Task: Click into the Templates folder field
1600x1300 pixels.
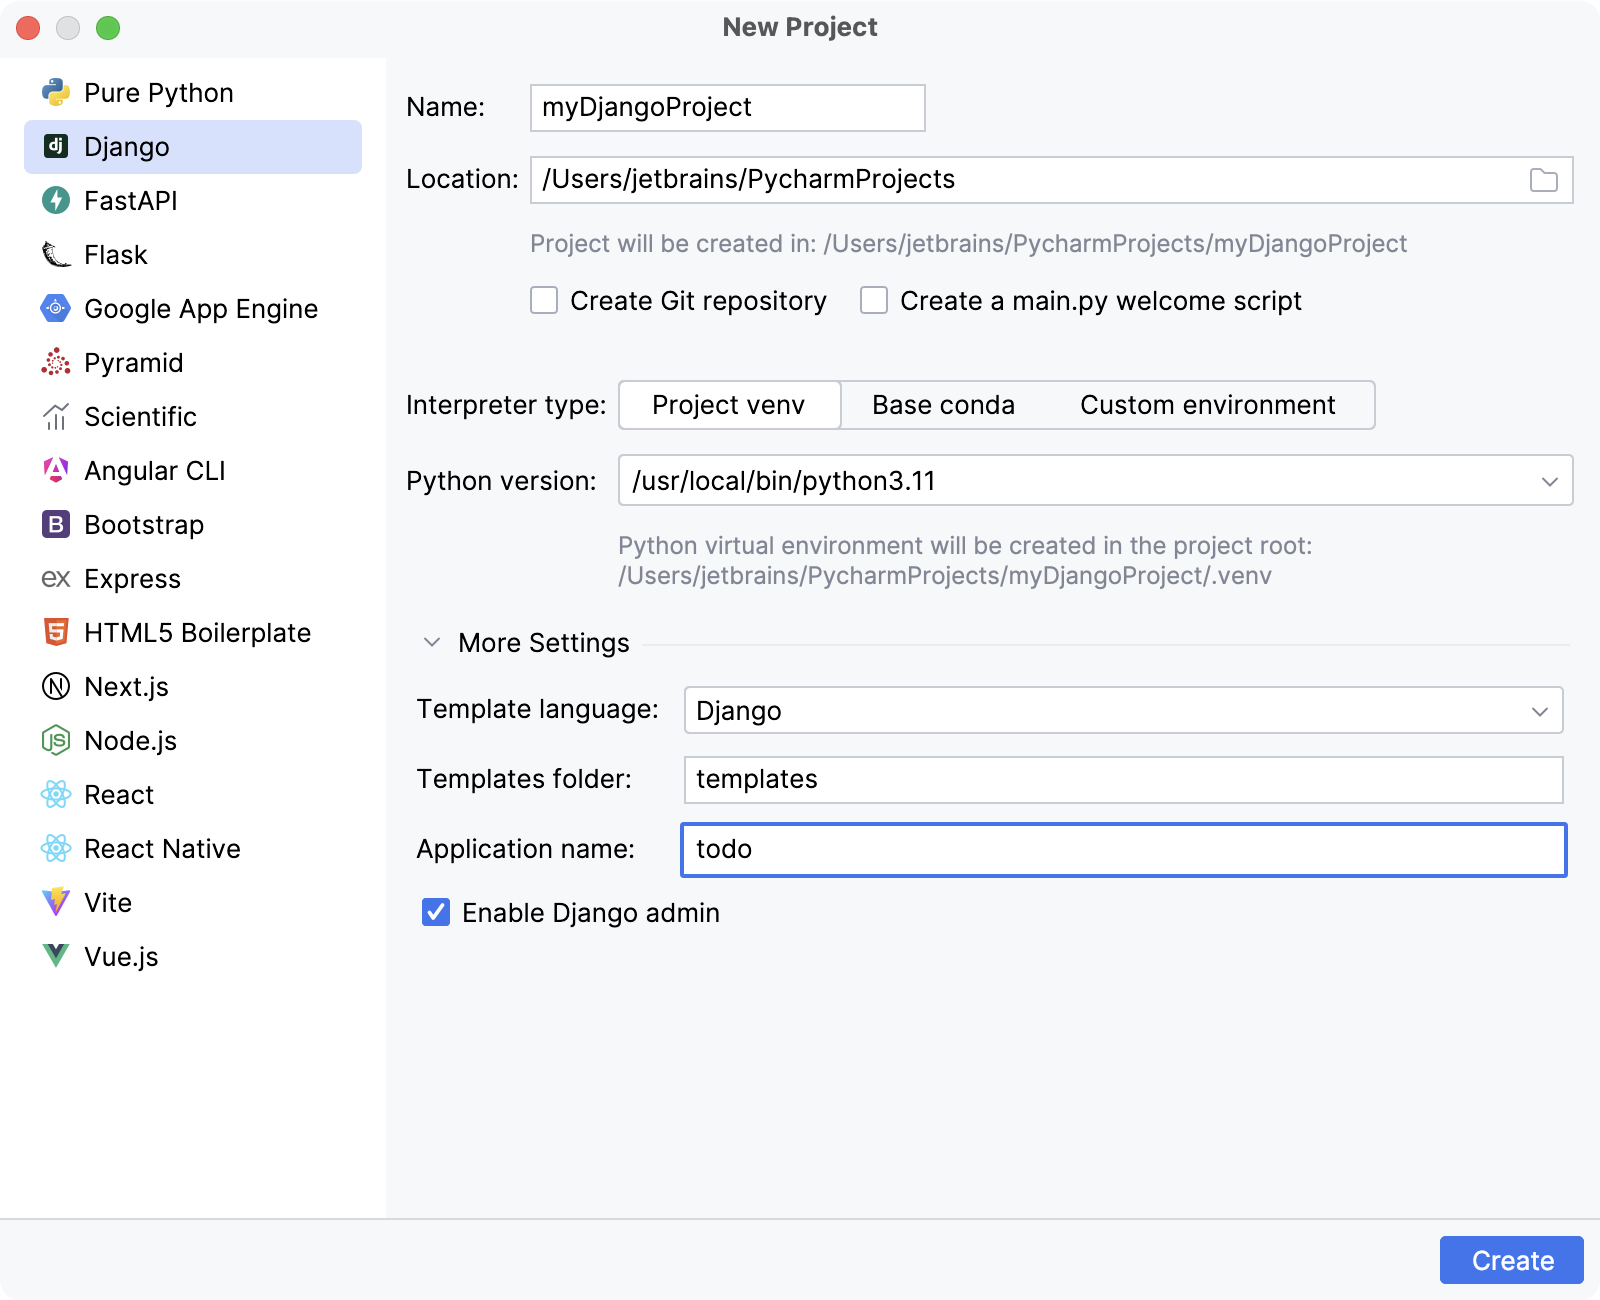Action: click(1122, 780)
